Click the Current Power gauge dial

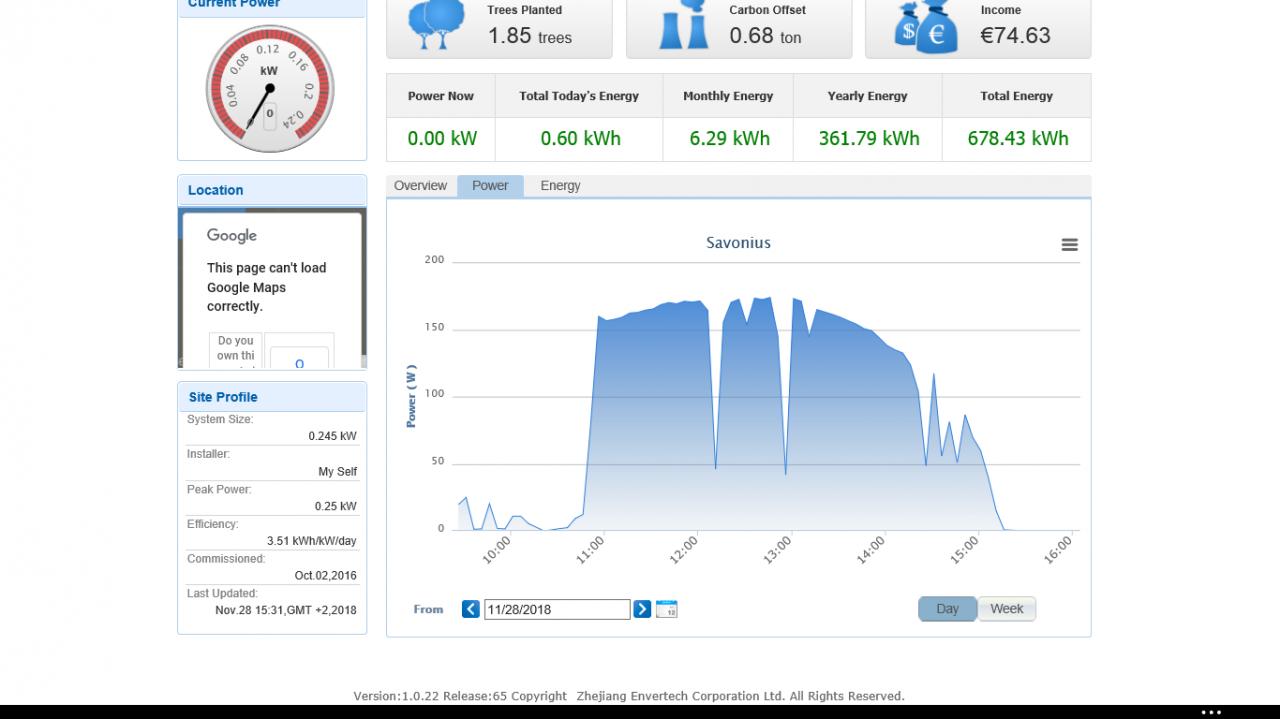click(x=269, y=90)
